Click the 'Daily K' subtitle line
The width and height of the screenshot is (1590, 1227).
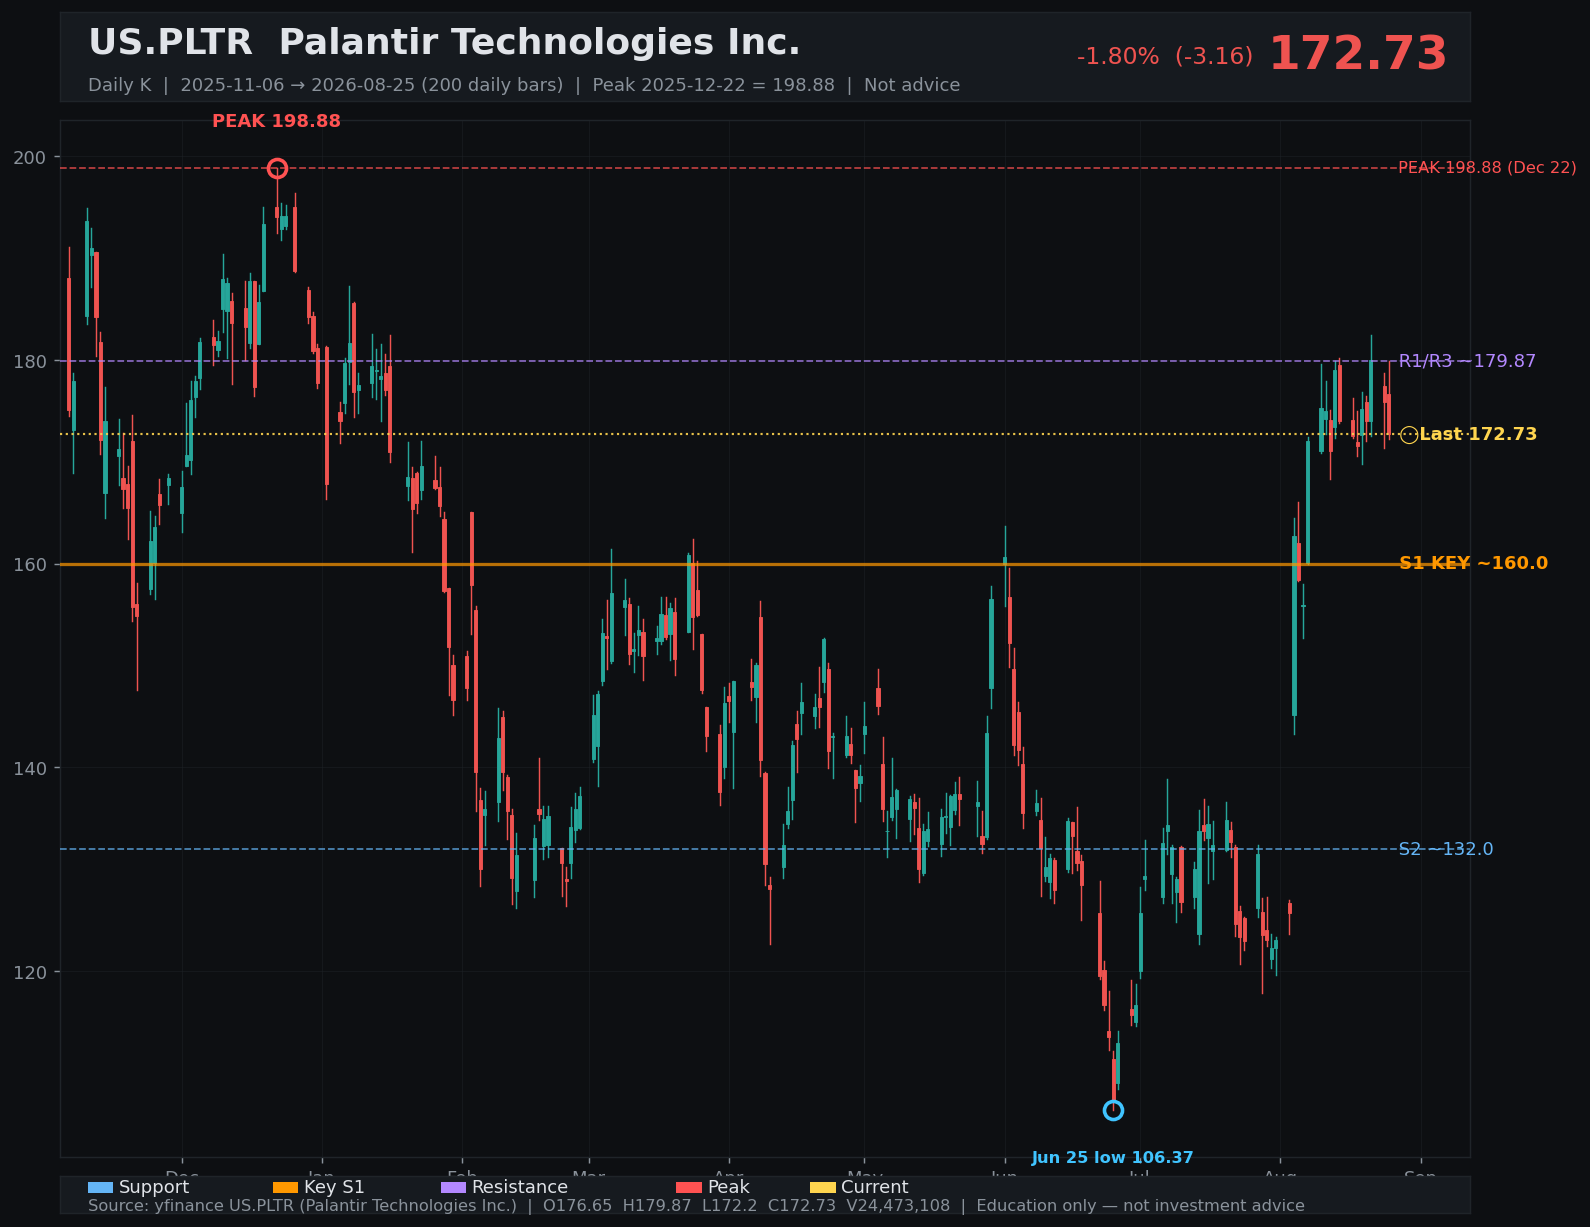click(524, 85)
